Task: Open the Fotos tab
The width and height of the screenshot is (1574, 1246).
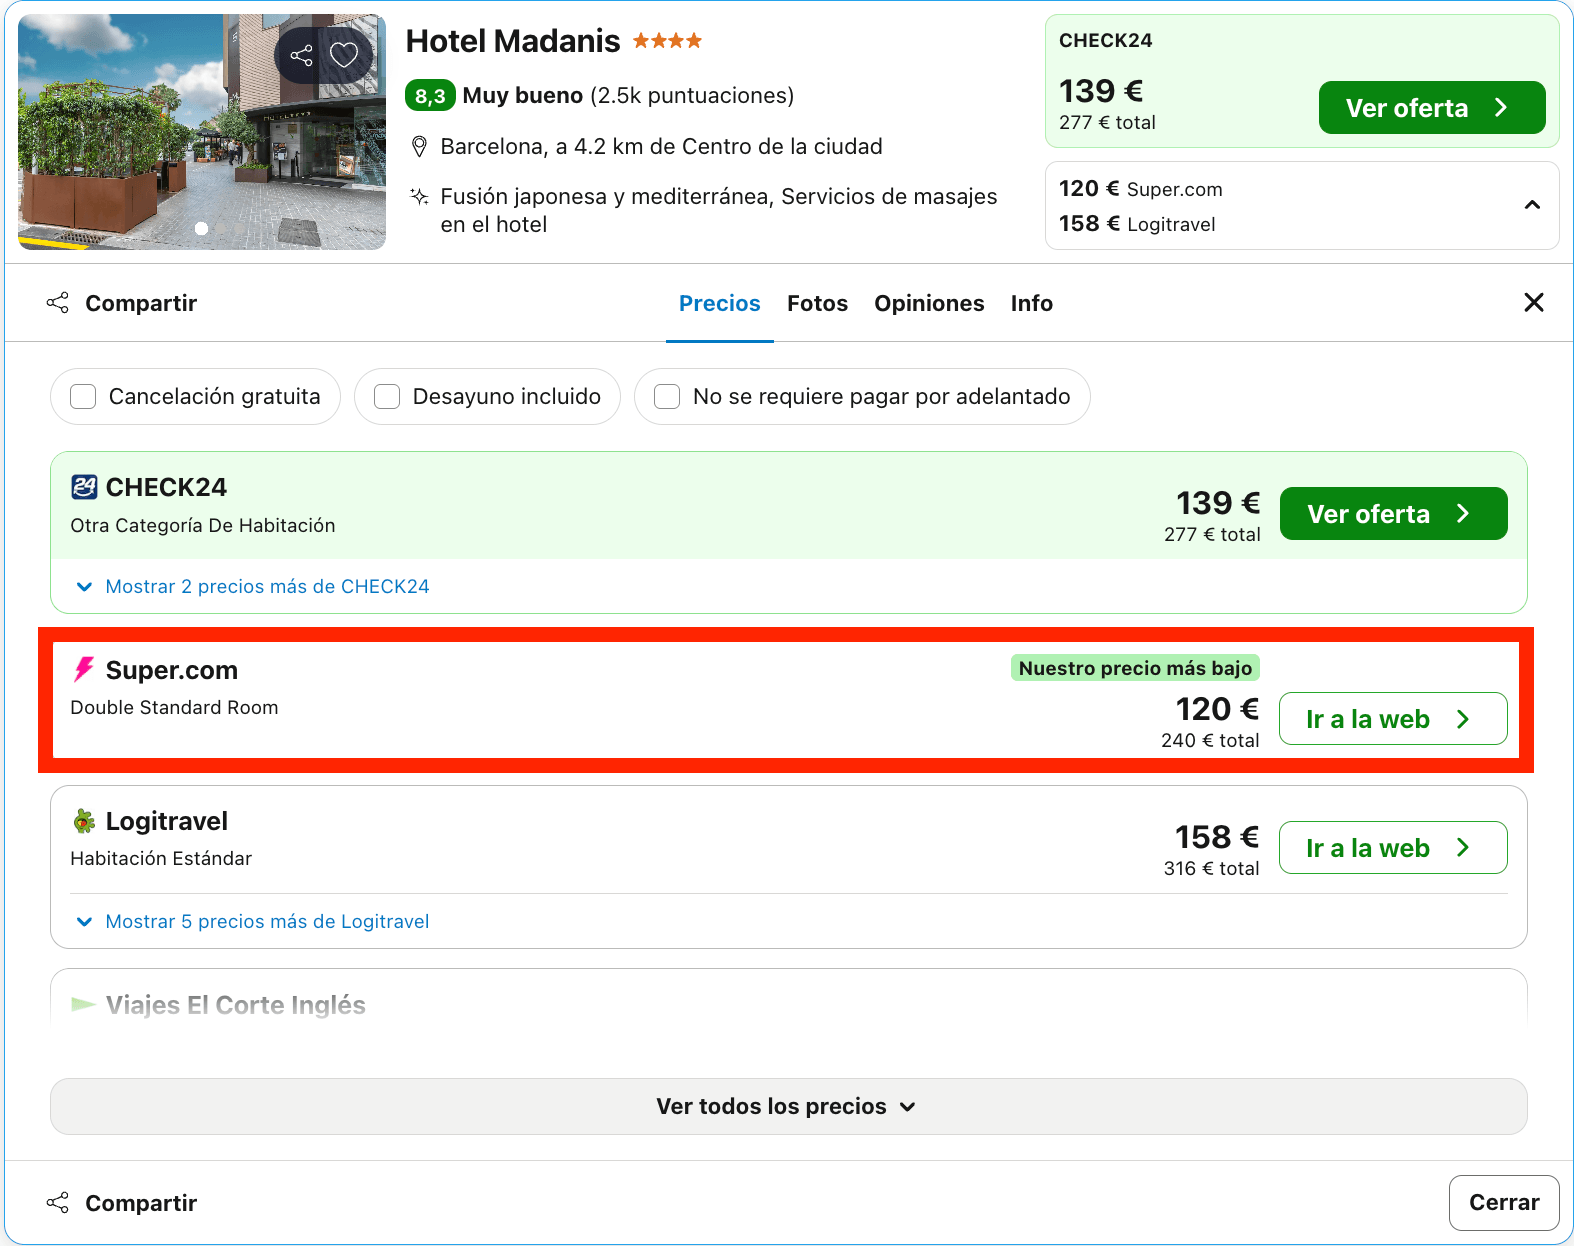Action: click(817, 303)
